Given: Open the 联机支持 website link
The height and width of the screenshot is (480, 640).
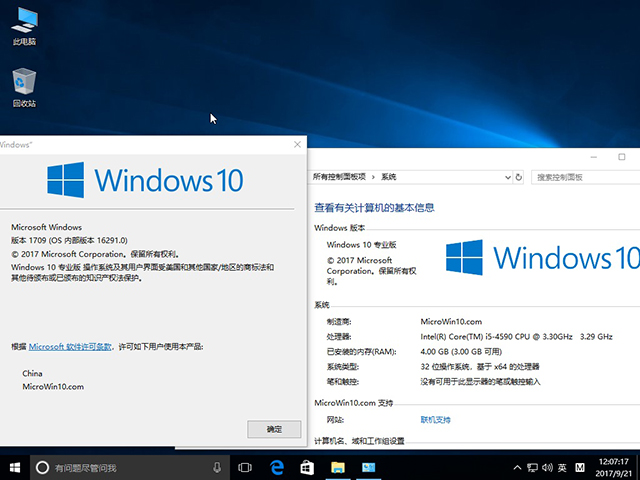Looking at the screenshot, I should pos(436,420).
